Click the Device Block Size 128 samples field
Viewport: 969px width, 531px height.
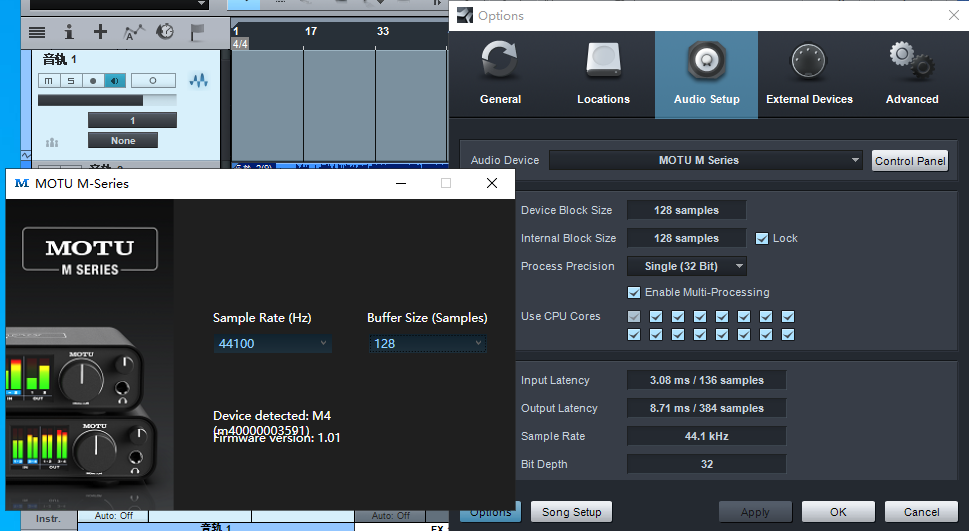(x=687, y=210)
